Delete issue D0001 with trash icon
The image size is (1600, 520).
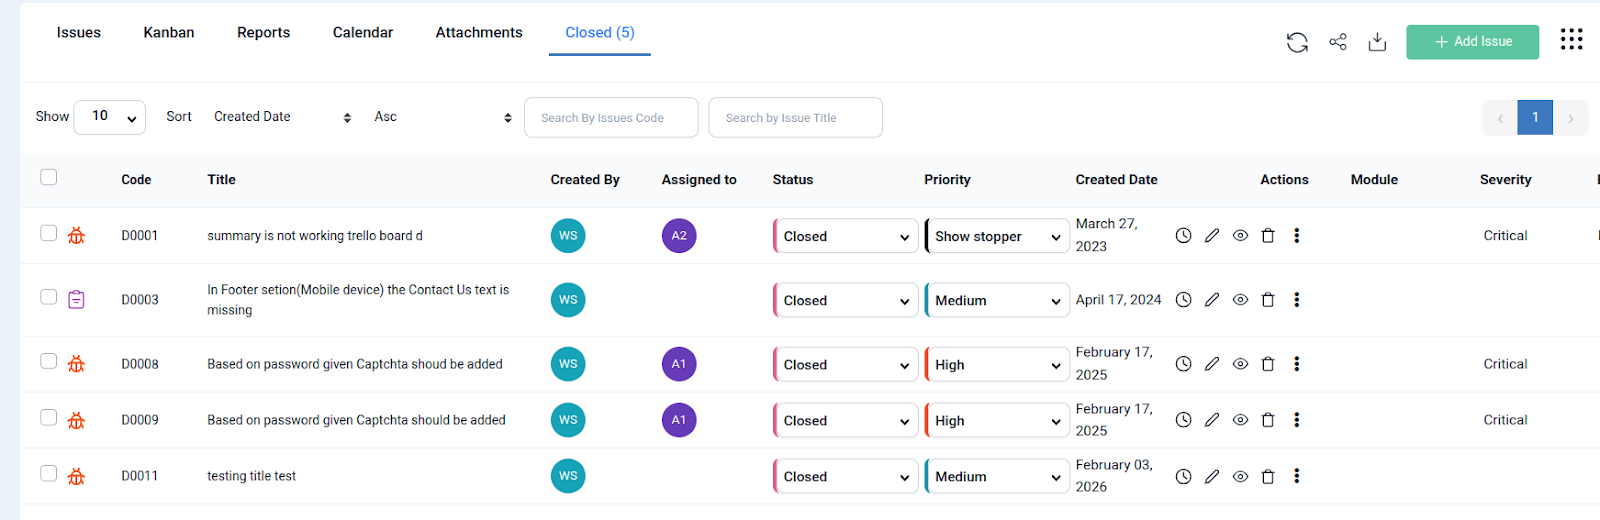[1268, 236]
